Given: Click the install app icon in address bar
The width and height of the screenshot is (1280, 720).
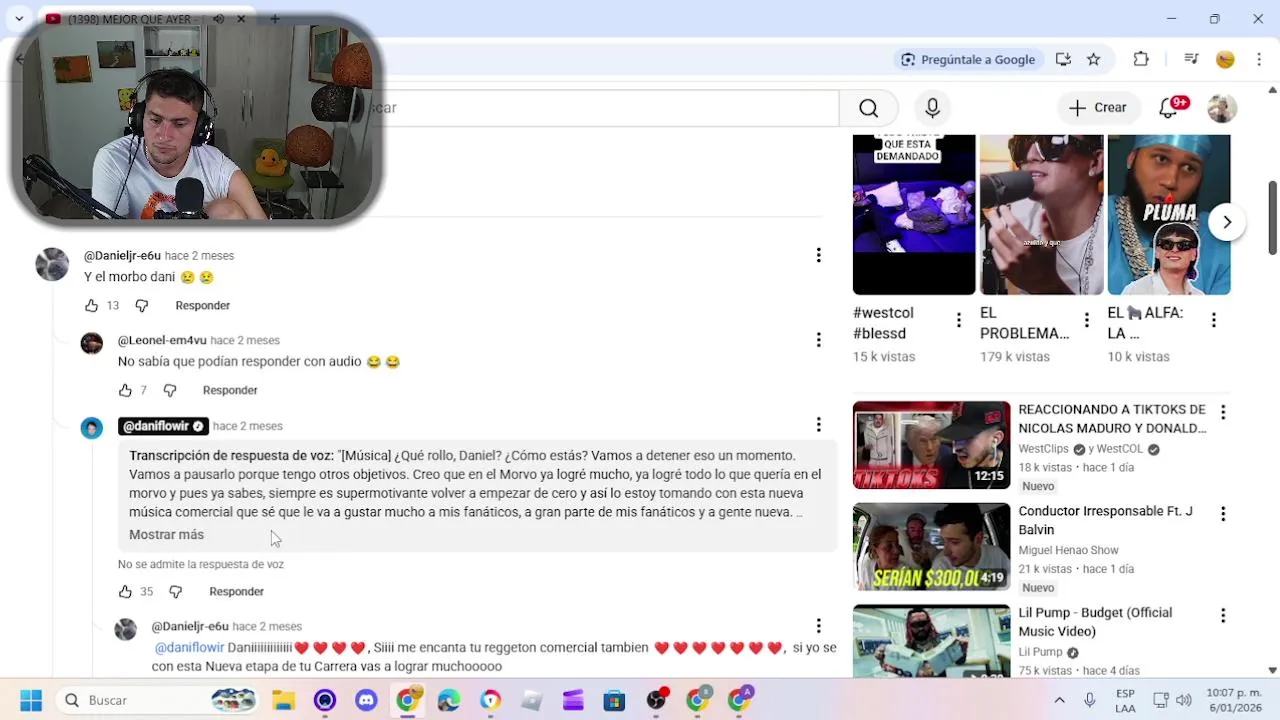Looking at the screenshot, I should coord(1063,59).
